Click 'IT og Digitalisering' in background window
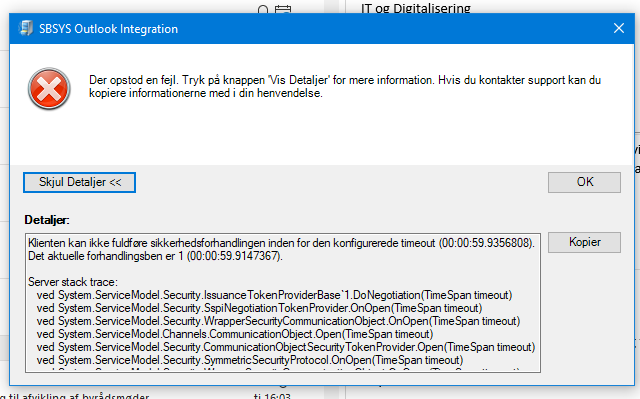 pyautogui.click(x=416, y=8)
